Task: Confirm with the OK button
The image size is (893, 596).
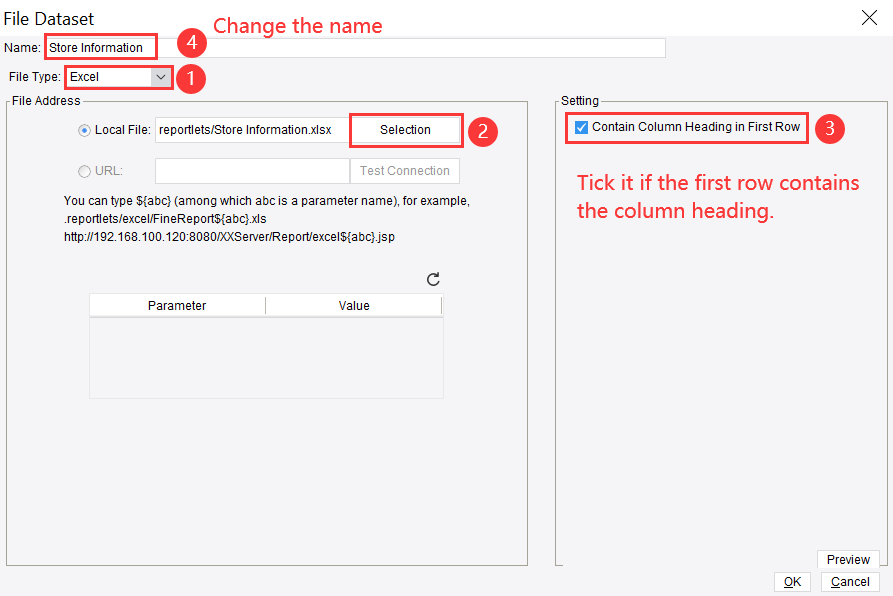Action: click(x=792, y=582)
